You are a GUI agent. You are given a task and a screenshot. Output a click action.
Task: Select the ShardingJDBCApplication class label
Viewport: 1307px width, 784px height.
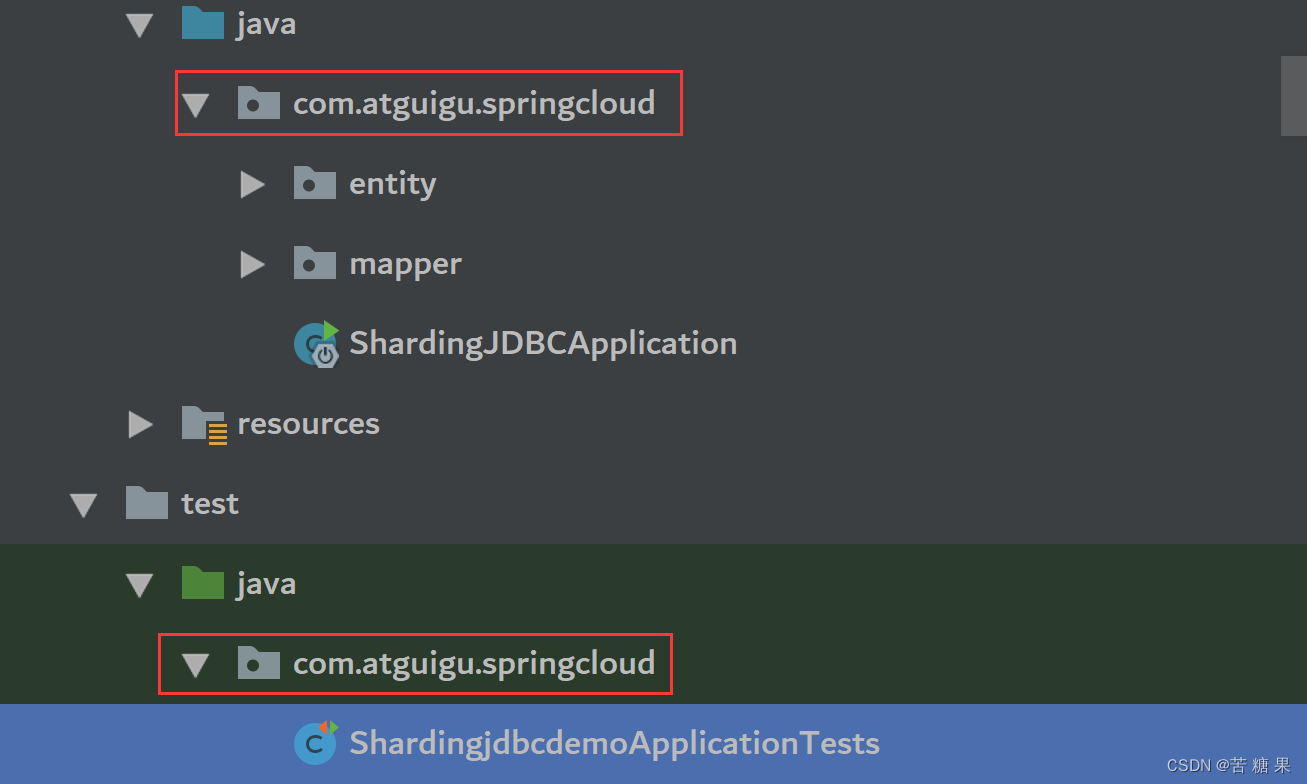point(542,343)
